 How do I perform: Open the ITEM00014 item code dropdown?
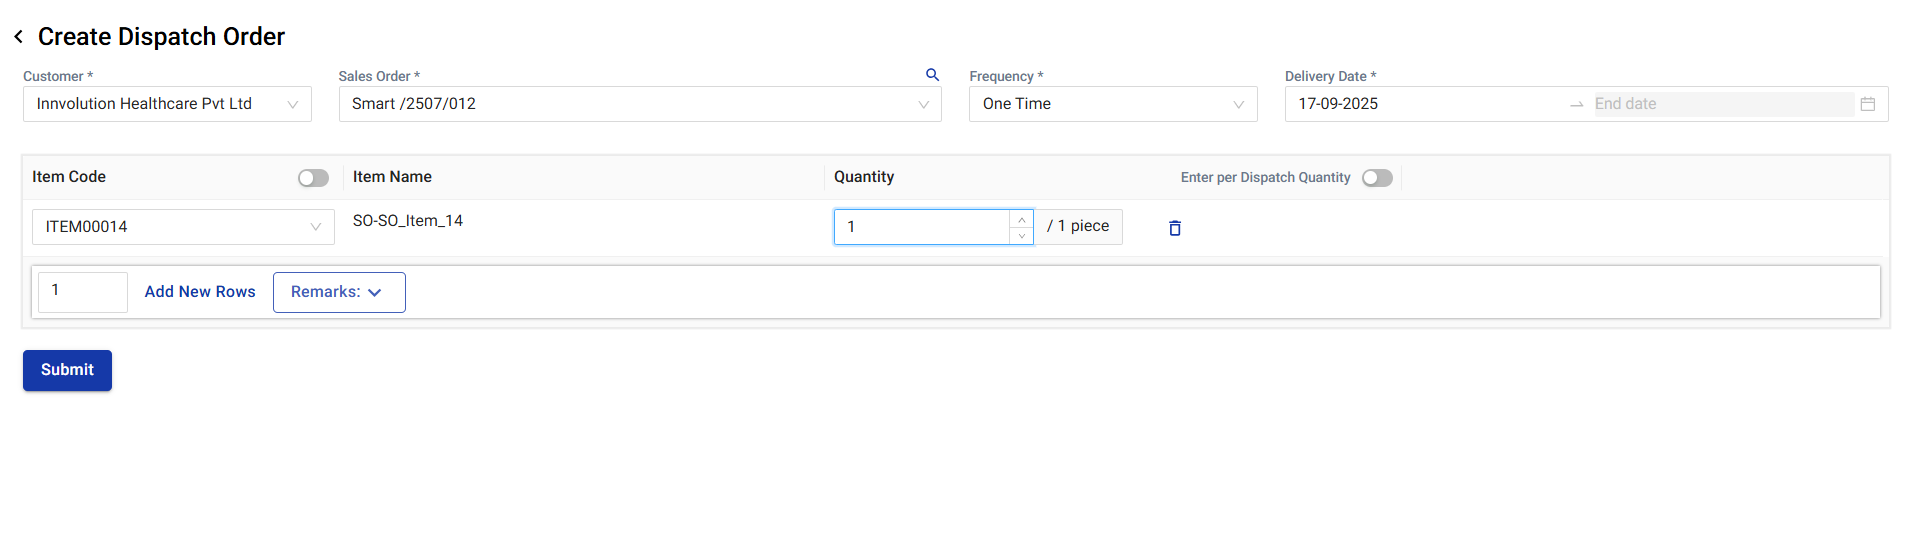click(x=183, y=227)
